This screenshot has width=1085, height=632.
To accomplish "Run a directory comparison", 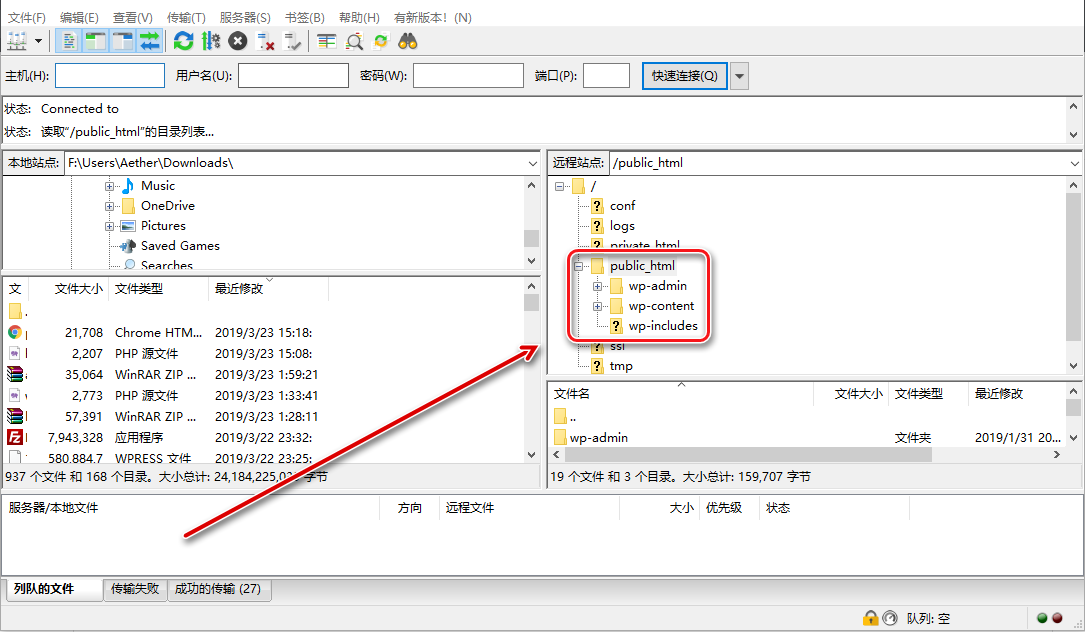I will pyautogui.click(x=351, y=41).
